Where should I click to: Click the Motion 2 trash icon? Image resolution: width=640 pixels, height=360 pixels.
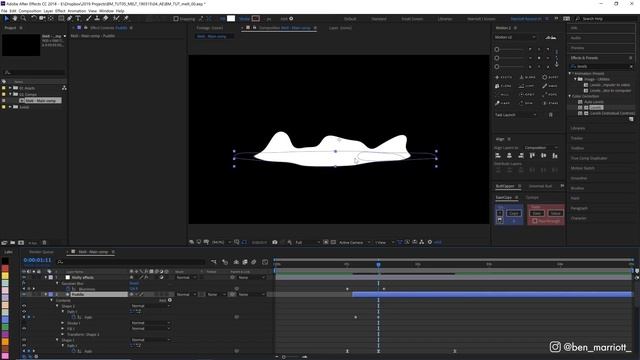tap(551, 115)
